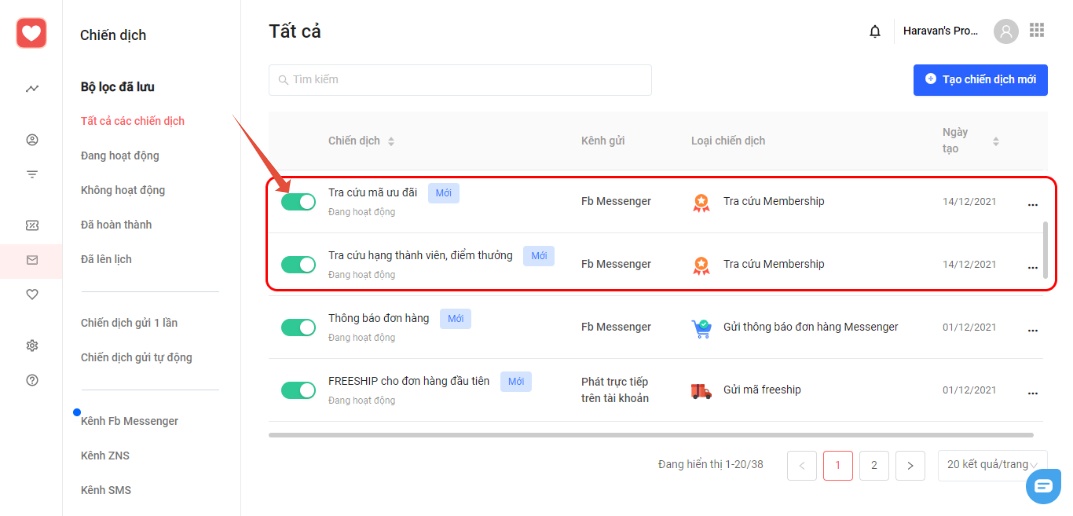Open the customer profile sidebar icon
Screen dimensions: 1073x516
tap(31, 140)
